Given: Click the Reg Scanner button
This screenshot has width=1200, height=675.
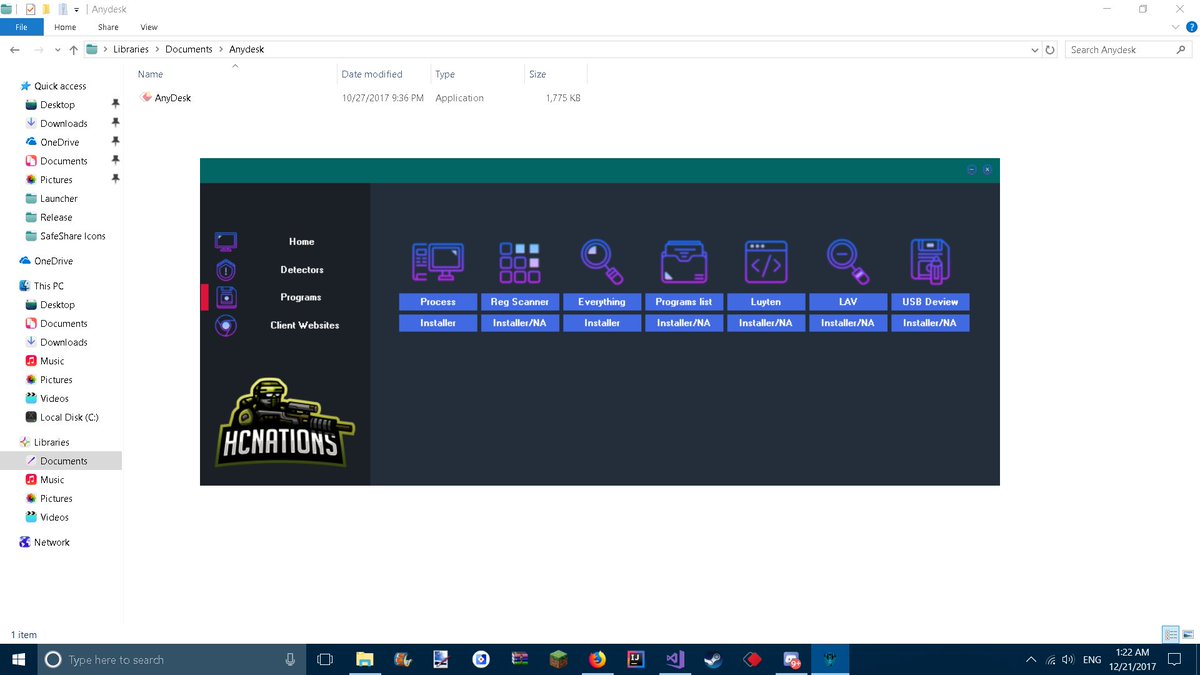Looking at the screenshot, I should 520,301.
